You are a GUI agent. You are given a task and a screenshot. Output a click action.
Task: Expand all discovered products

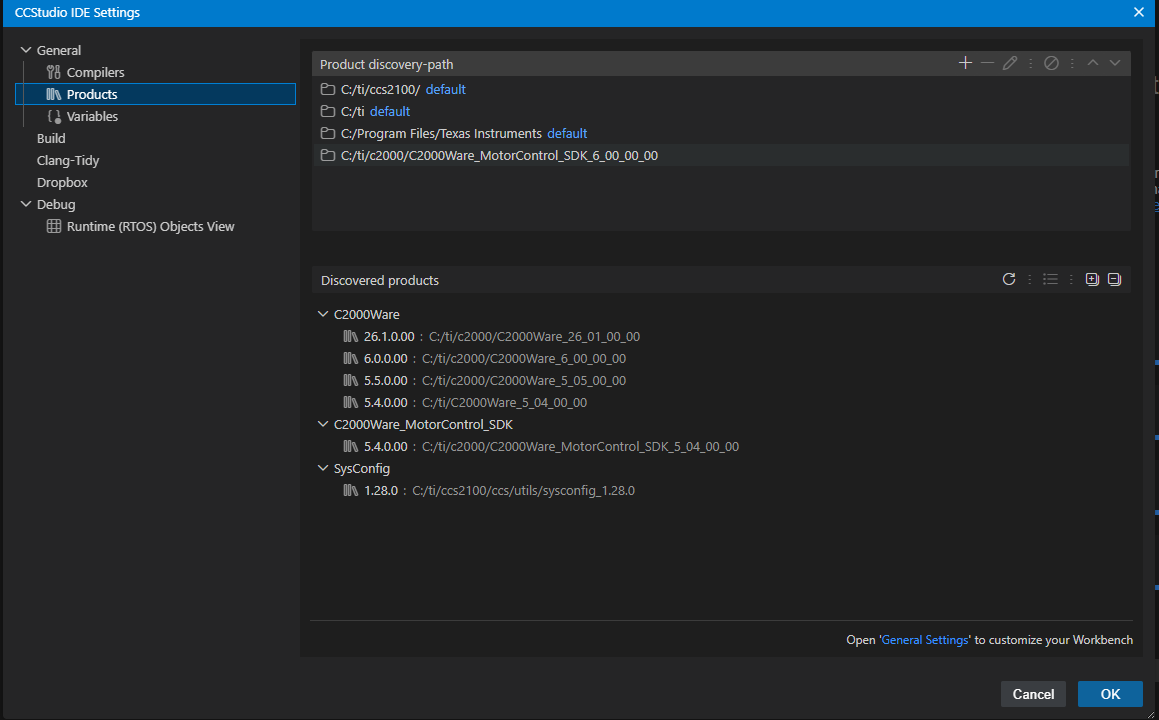[x=1092, y=279]
